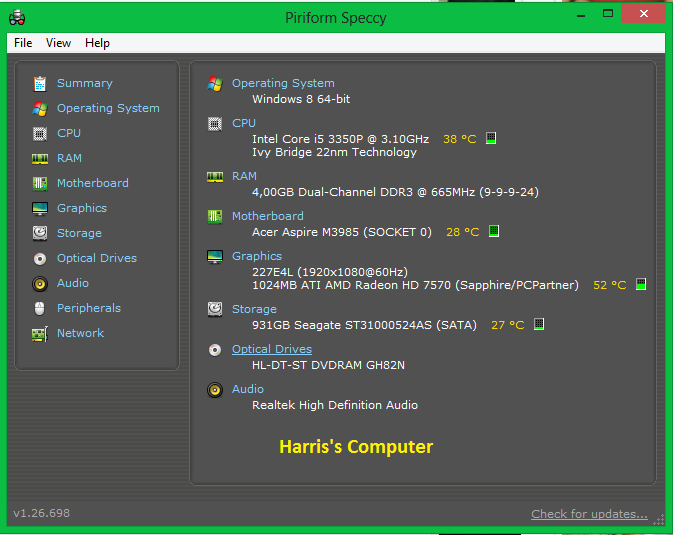Click the Realtek High Definition Audio text
Viewport: 673px width, 535px height.
click(335, 405)
